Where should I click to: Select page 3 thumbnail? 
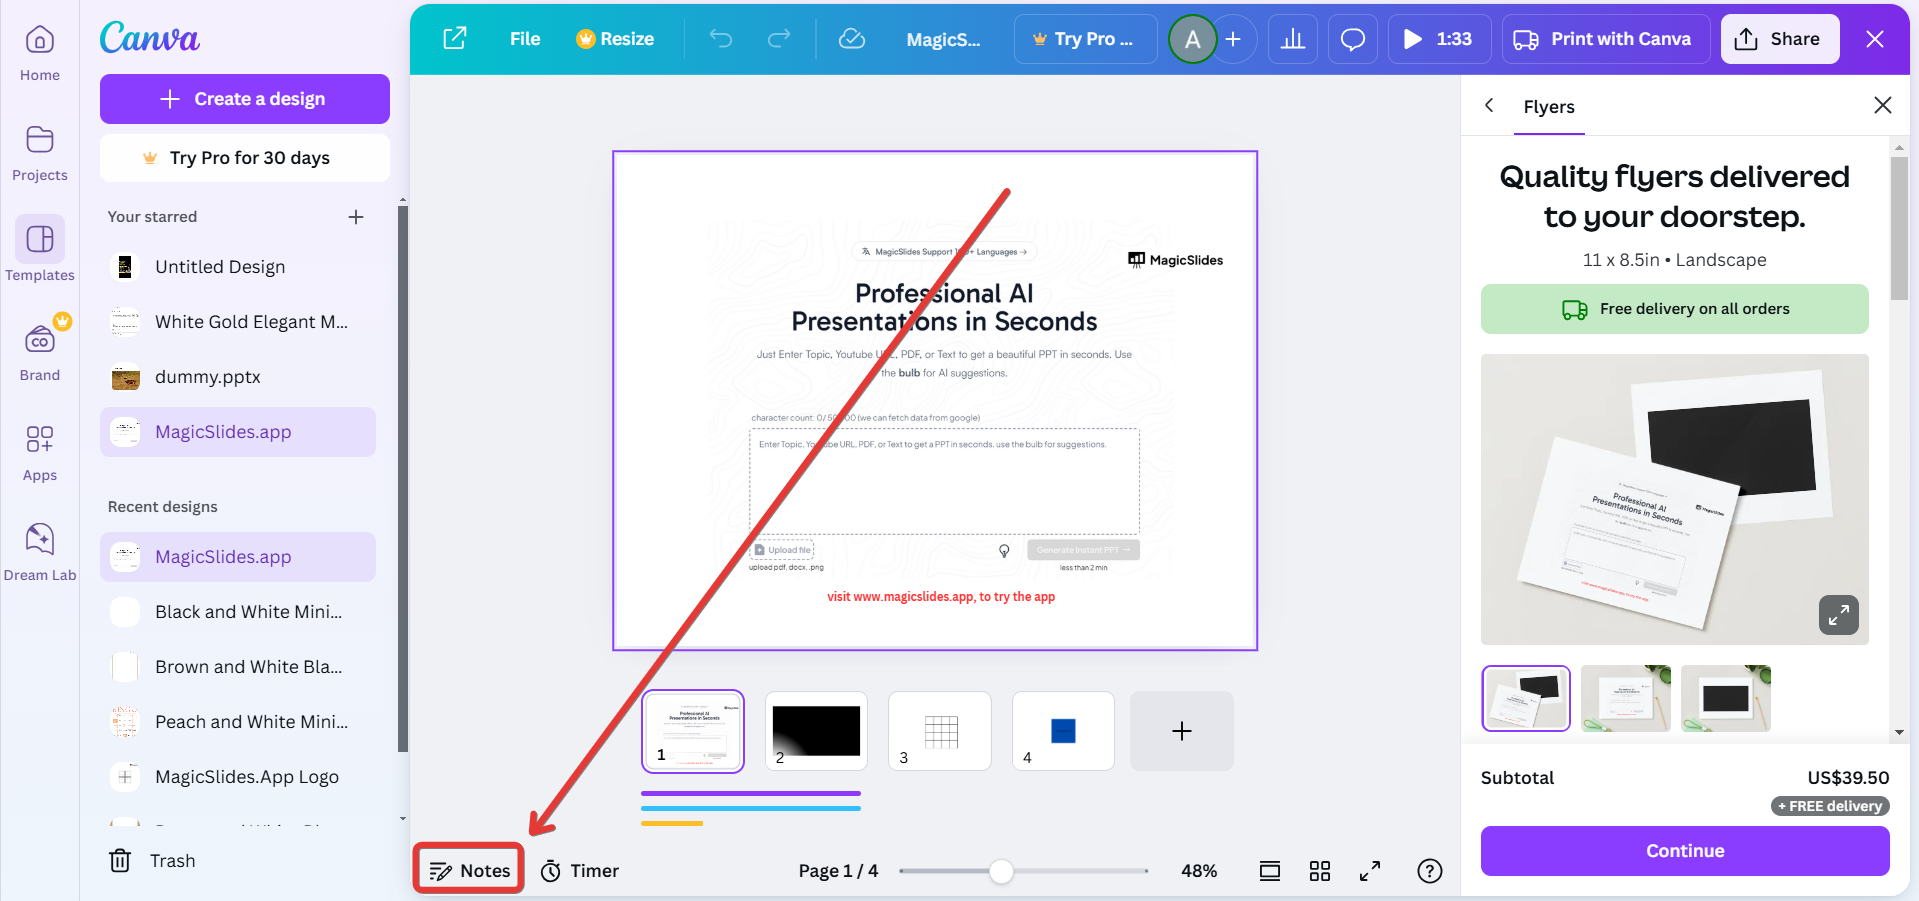[940, 731]
